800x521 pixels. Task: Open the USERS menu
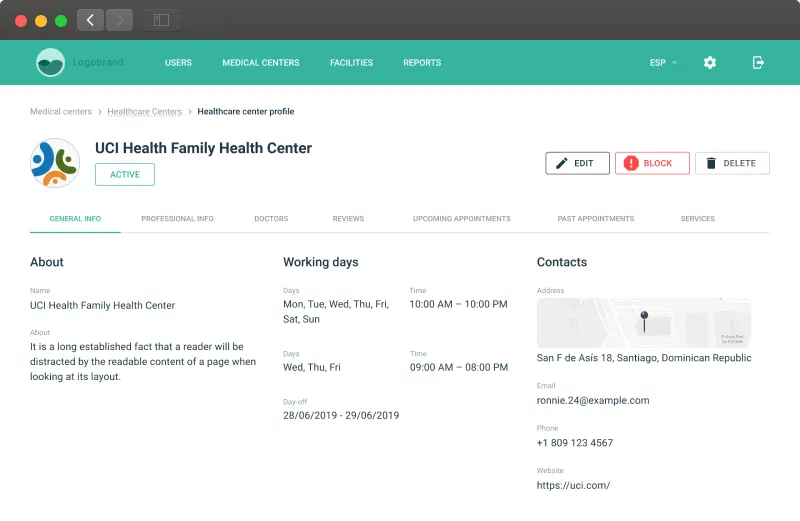[178, 62]
